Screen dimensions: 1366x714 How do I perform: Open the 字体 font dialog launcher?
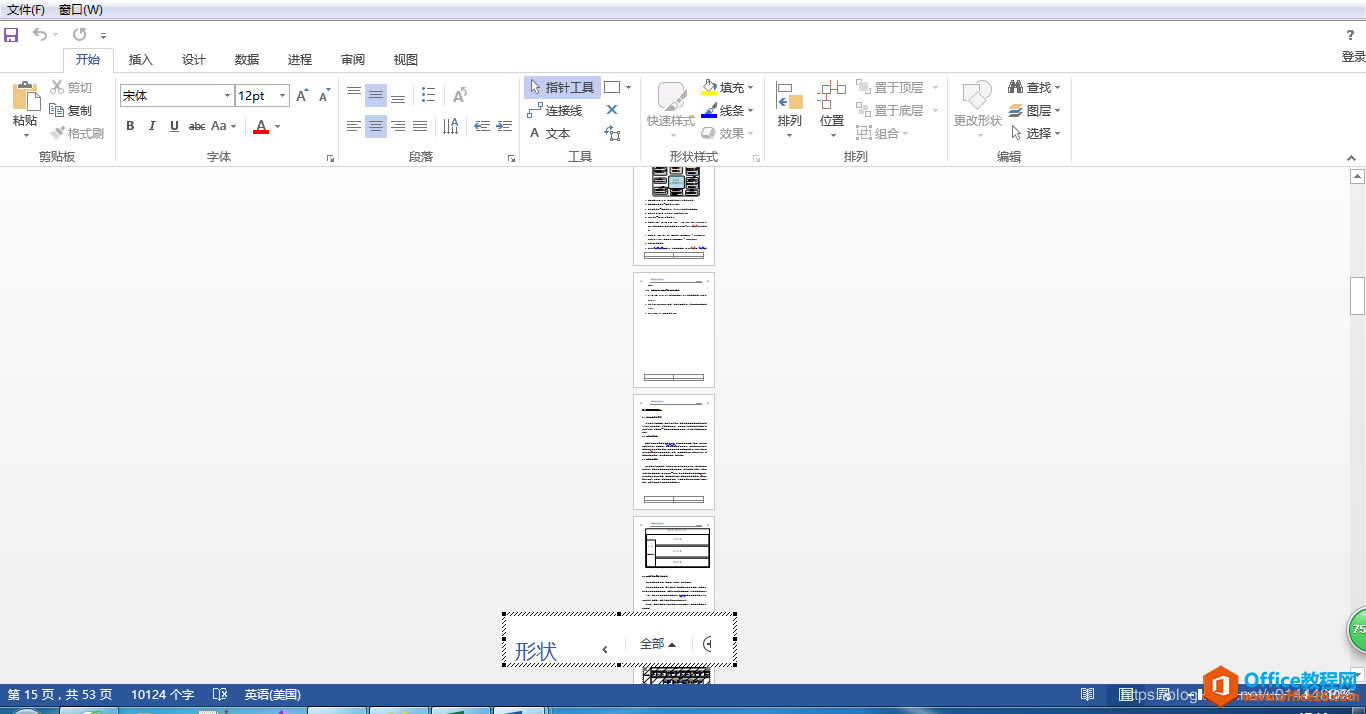click(x=330, y=158)
